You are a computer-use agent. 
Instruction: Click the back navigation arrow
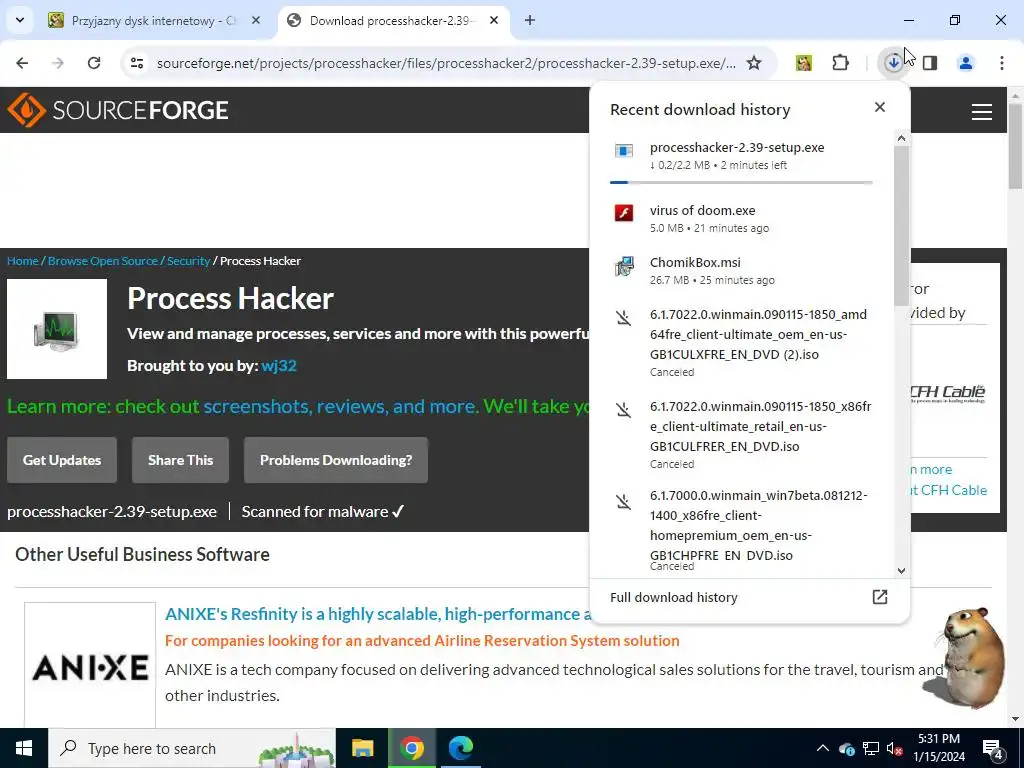(x=22, y=63)
